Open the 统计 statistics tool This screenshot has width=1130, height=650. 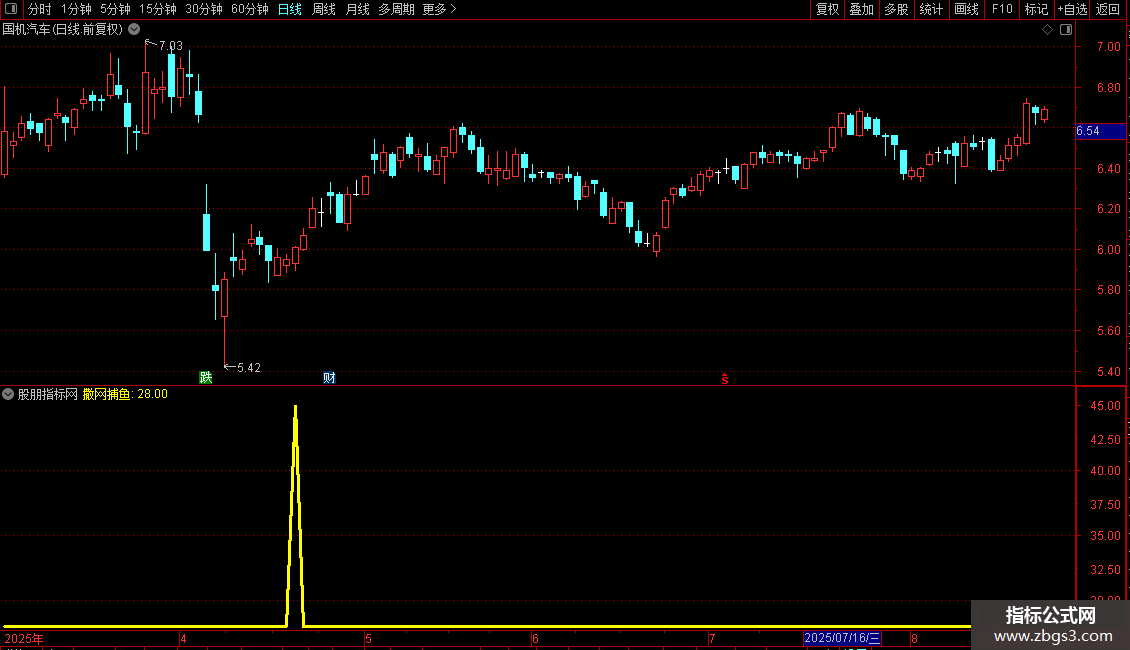[931, 9]
